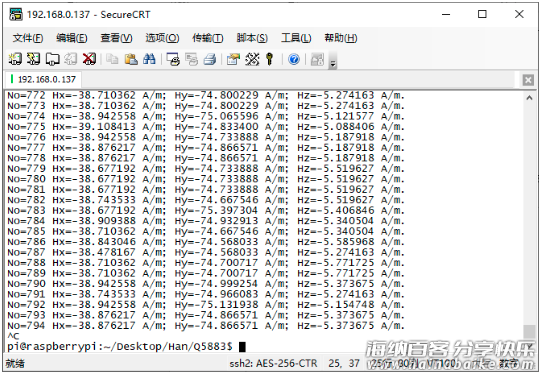Click the printer icon
542x375 pixels.
[210, 59]
